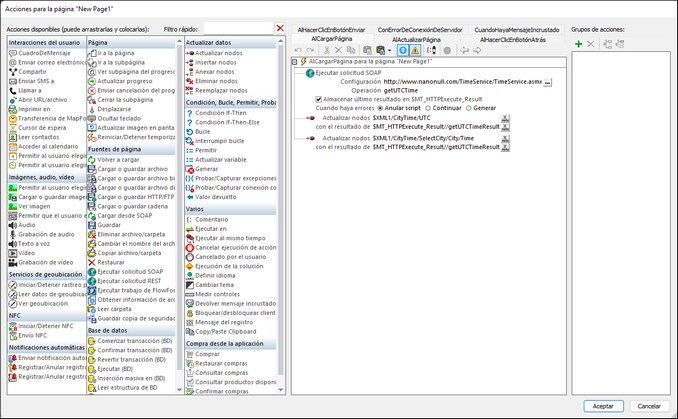Open the paste options dropdown arrow
Viewport: 678px width, 419px height.
pos(390,51)
